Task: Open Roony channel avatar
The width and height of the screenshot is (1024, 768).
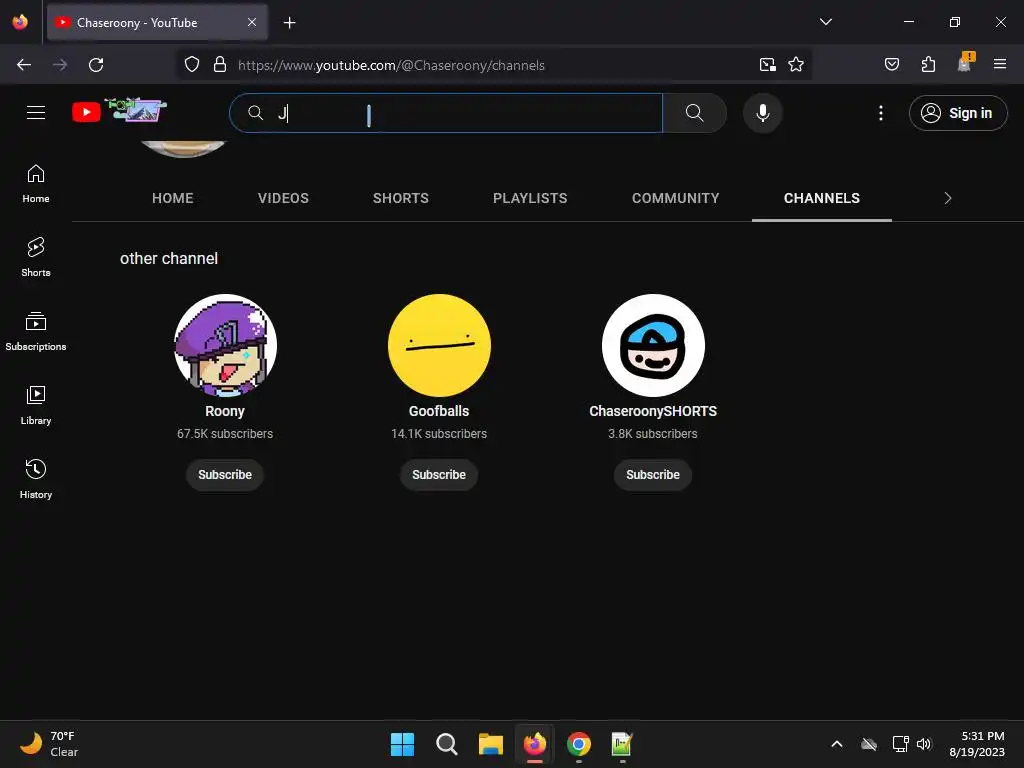Action: [225, 345]
